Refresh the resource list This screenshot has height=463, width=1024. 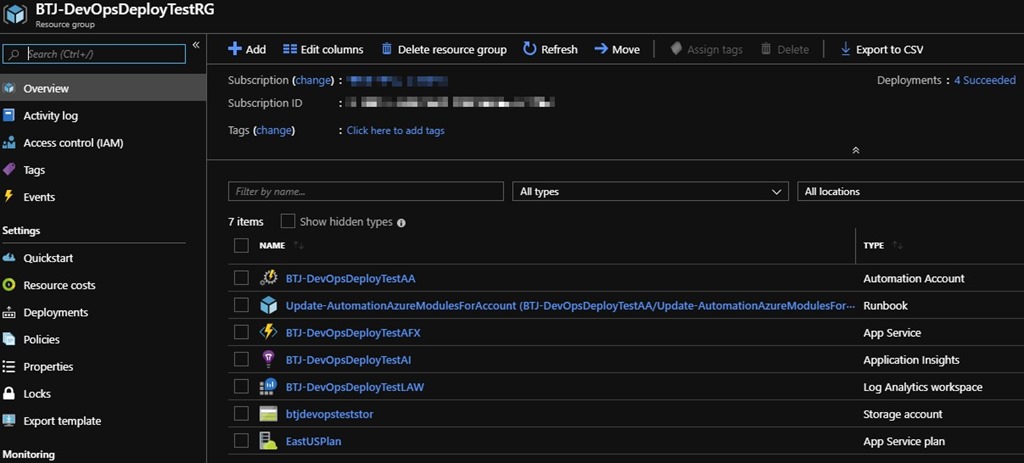[551, 49]
